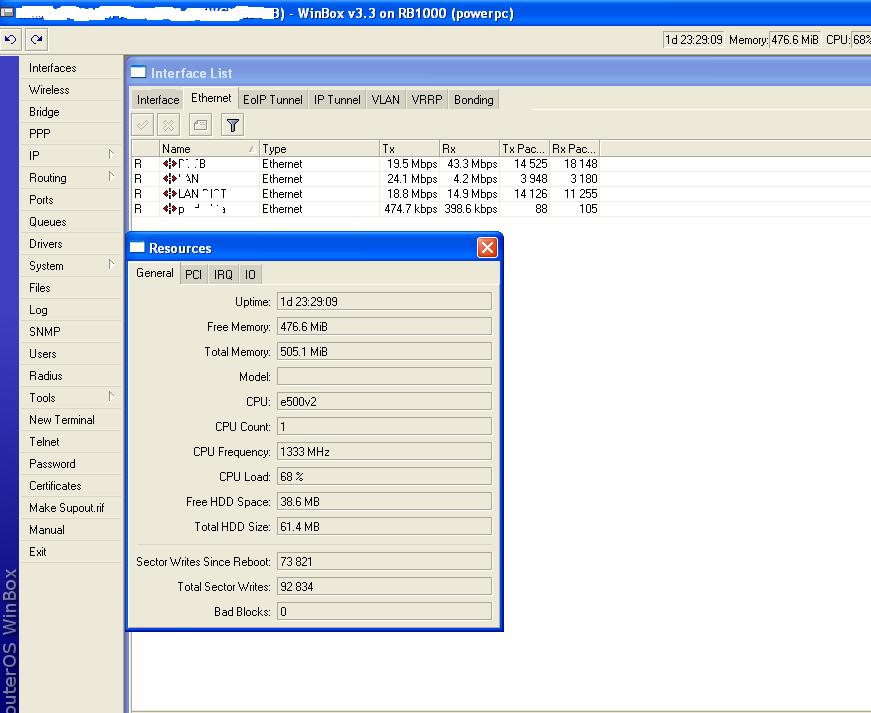Close the Resources window
871x713 pixels.
point(487,247)
